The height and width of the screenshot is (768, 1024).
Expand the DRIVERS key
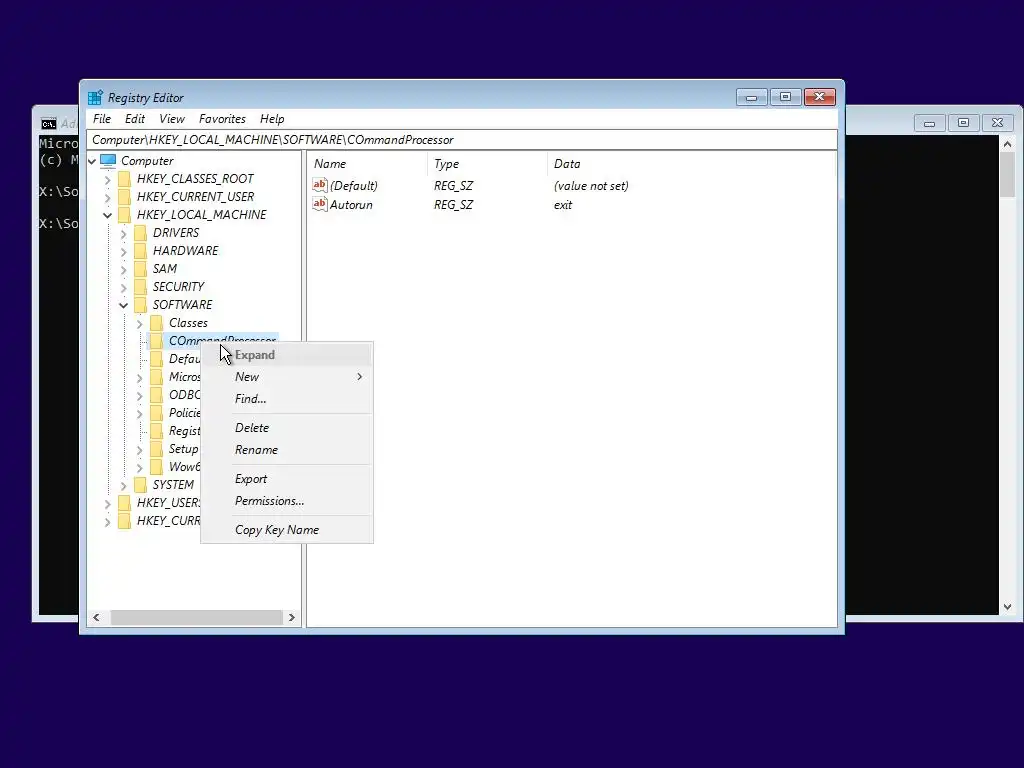click(123, 233)
